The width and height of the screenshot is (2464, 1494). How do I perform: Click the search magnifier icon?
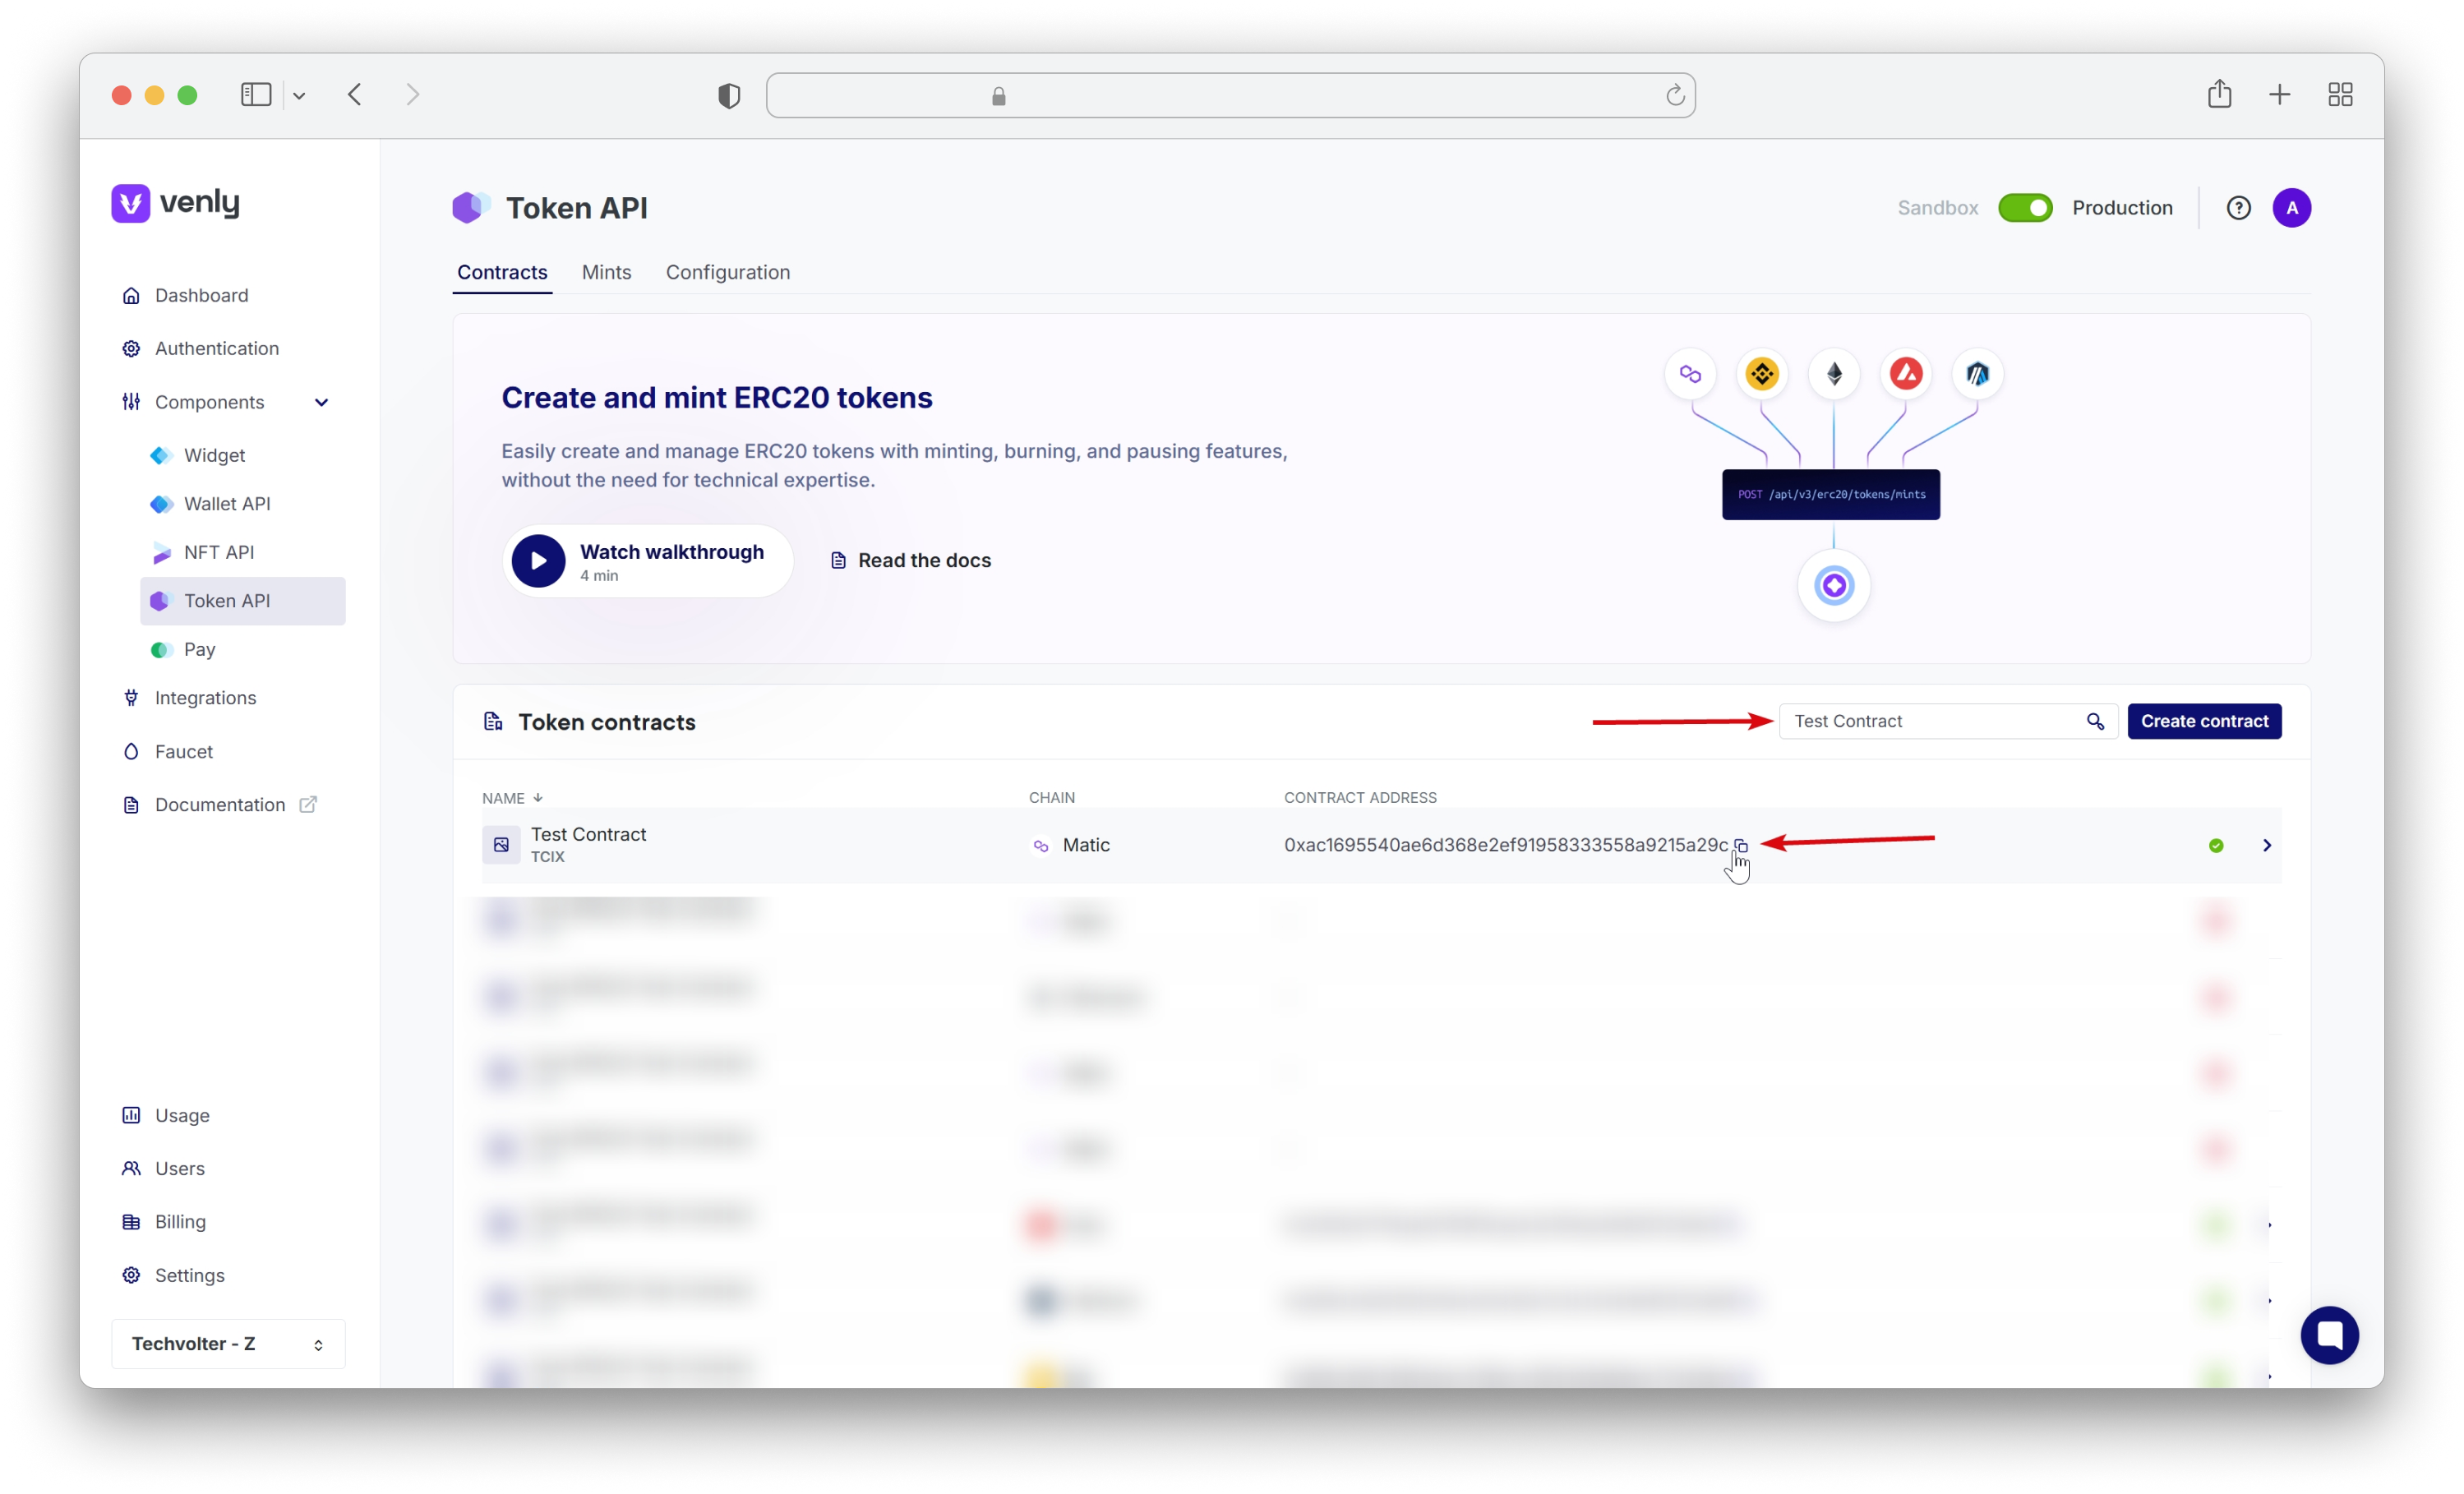[x=2095, y=721]
